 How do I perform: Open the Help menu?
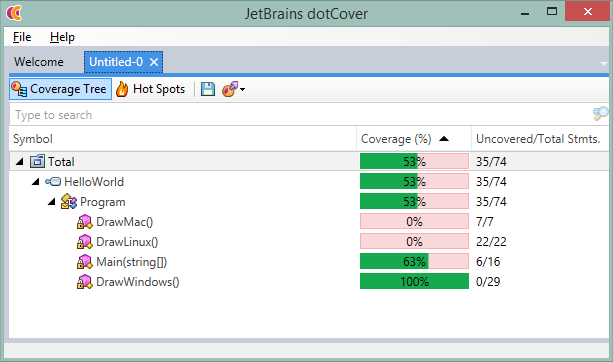(x=62, y=37)
